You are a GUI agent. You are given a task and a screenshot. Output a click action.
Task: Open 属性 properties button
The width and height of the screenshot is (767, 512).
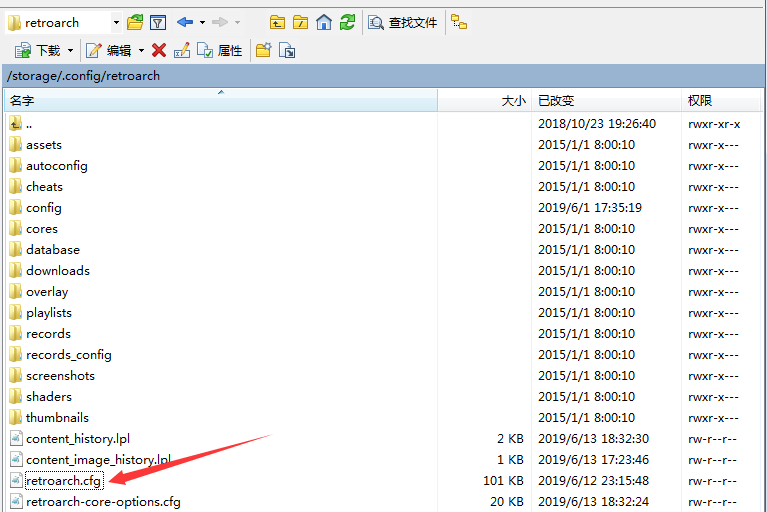[x=220, y=50]
